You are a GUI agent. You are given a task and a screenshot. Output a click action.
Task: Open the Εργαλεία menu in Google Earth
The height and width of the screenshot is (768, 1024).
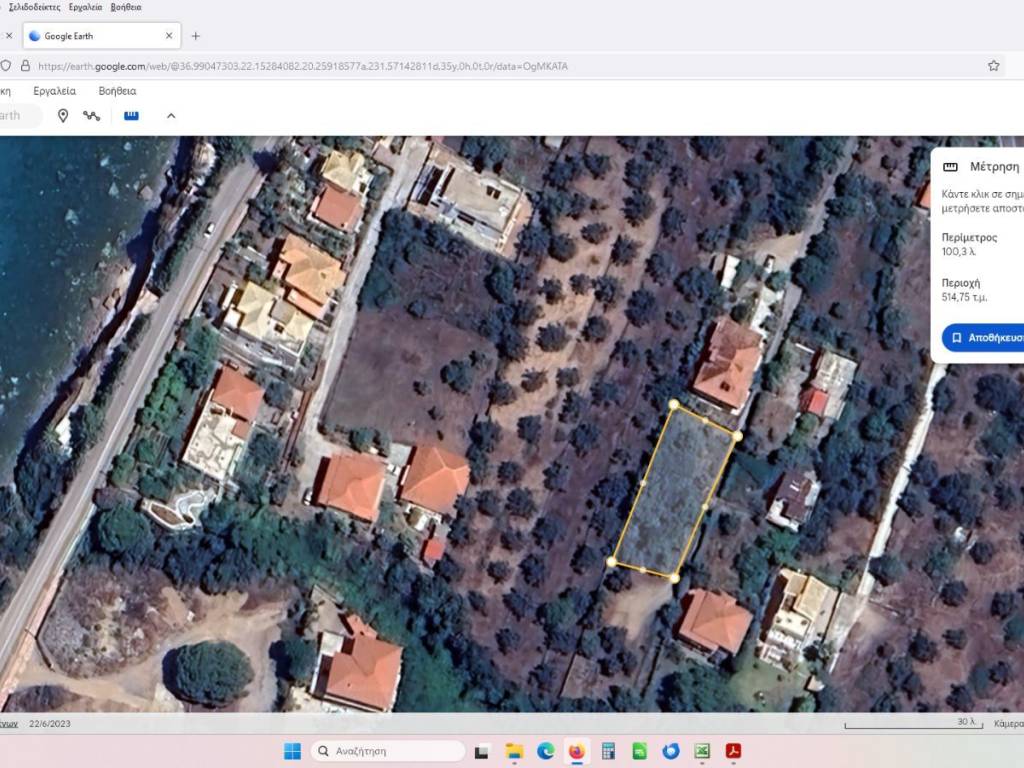55,90
